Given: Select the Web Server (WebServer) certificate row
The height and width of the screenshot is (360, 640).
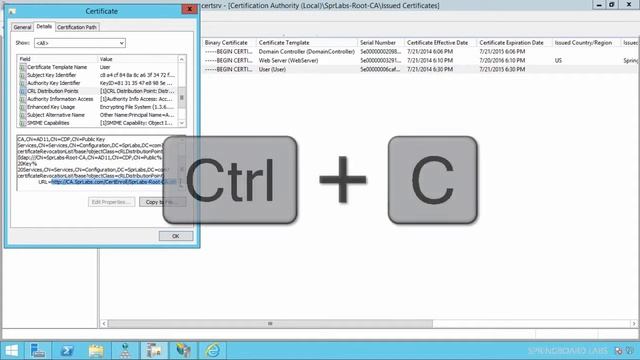Looking at the screenshot, I should (x=420, y=60).
